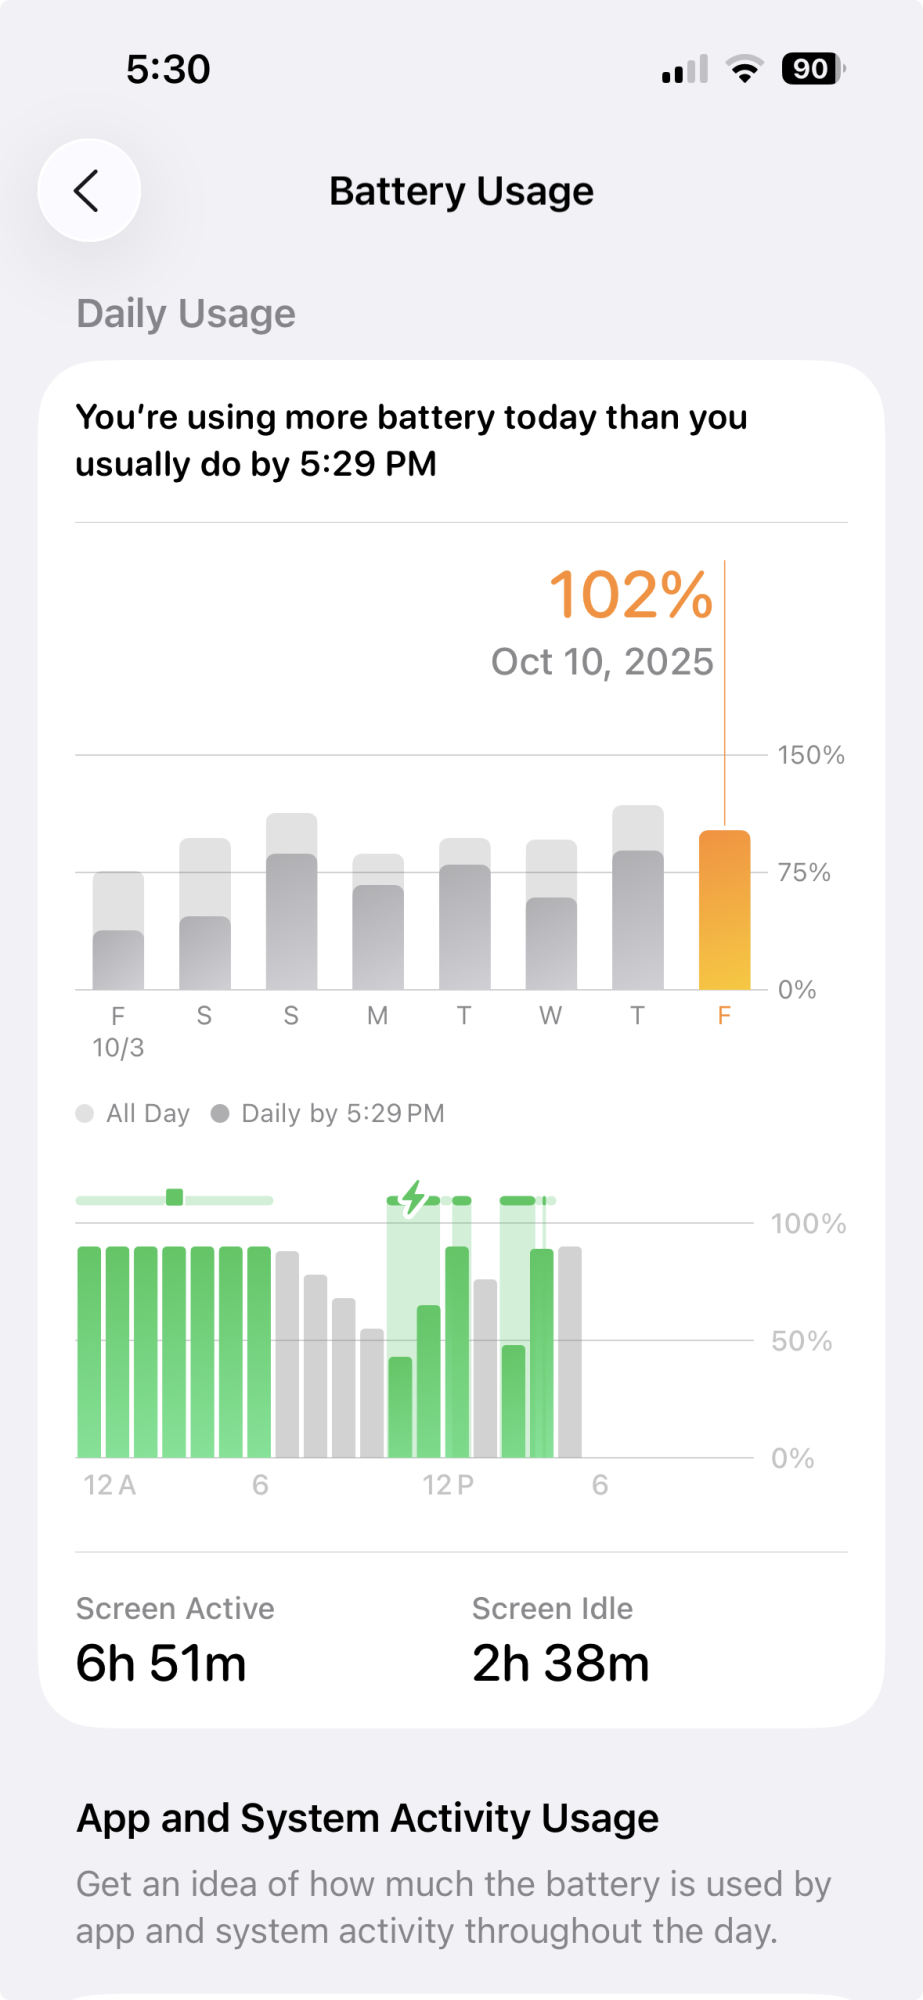The width and height of the screenshot is (923, 2000).
Task: Tap the status bar clock 5:30
Action: pos(168,69)
